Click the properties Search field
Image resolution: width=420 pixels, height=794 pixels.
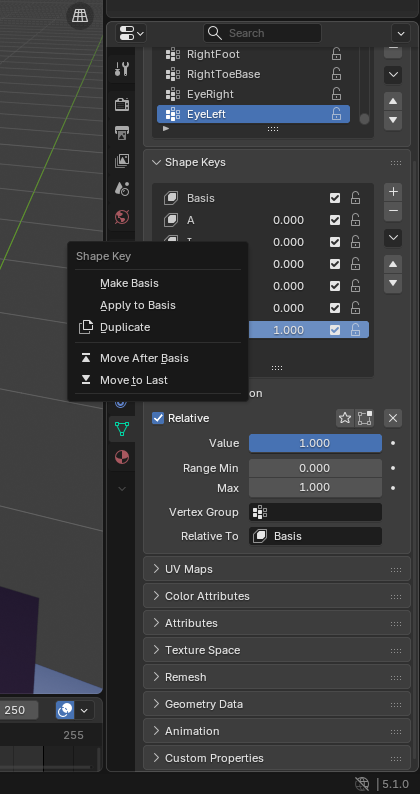[262, 33]
